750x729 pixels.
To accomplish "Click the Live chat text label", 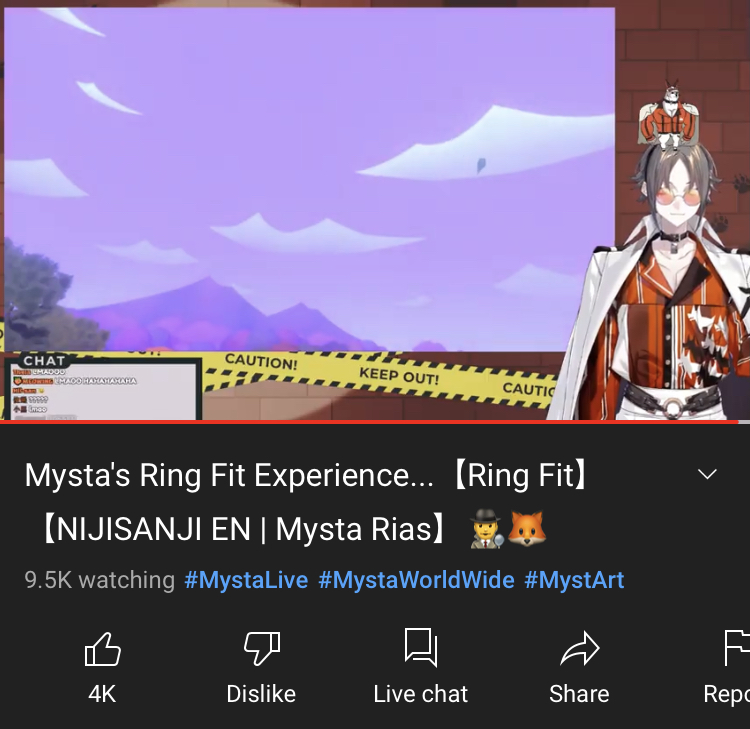I will pos(420,694).
